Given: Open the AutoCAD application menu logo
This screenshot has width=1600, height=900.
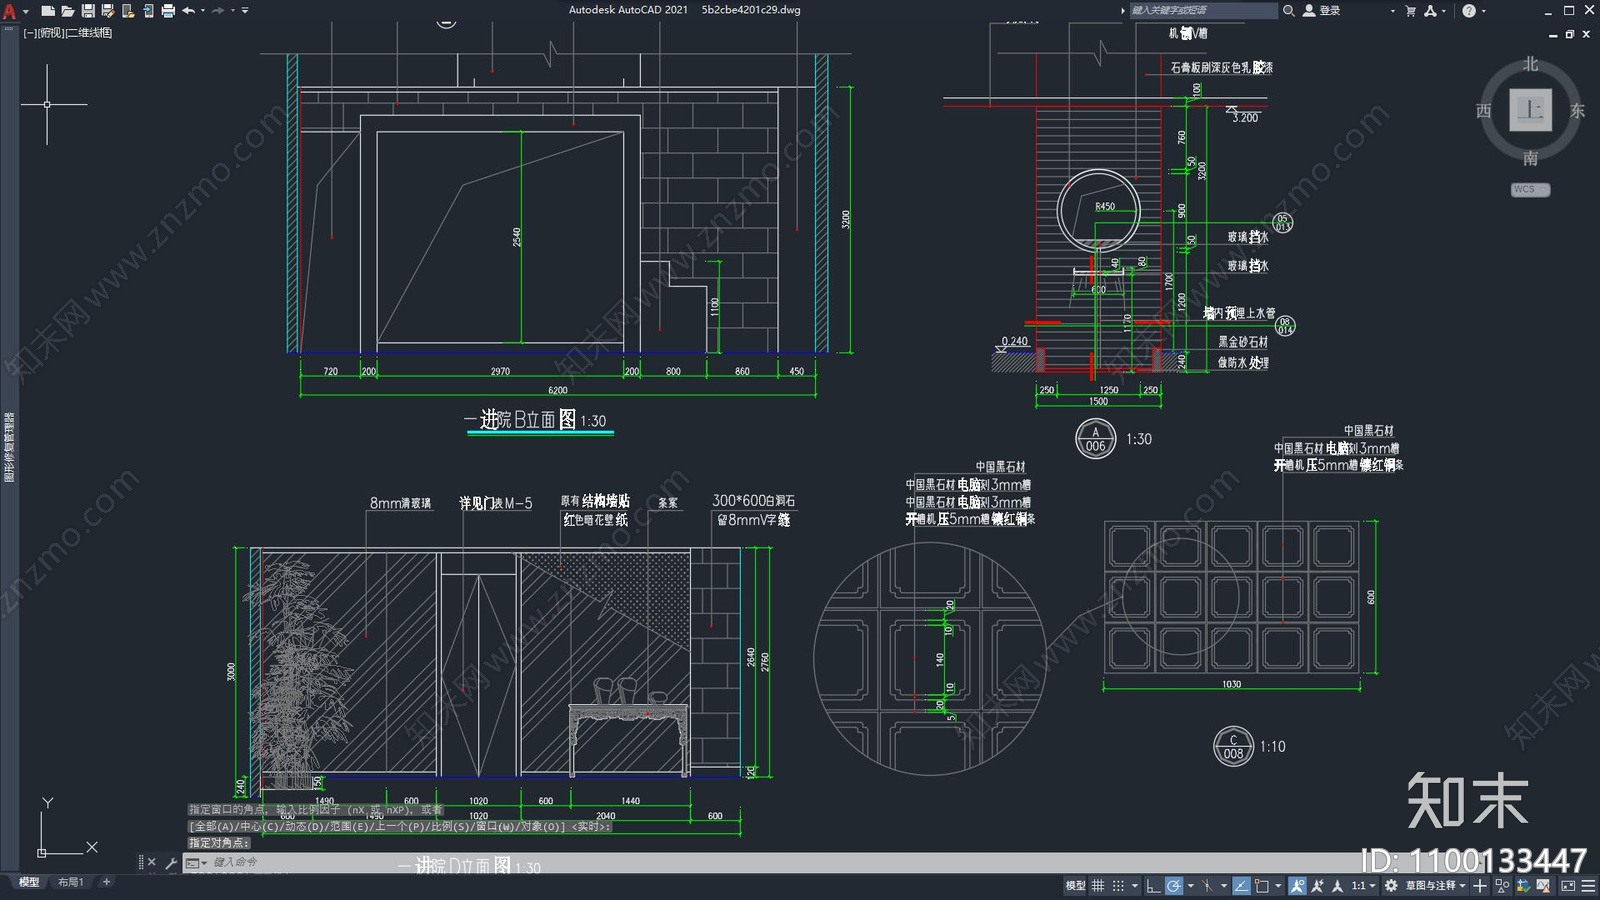Looking at the screenshot, I should point(10,11).
